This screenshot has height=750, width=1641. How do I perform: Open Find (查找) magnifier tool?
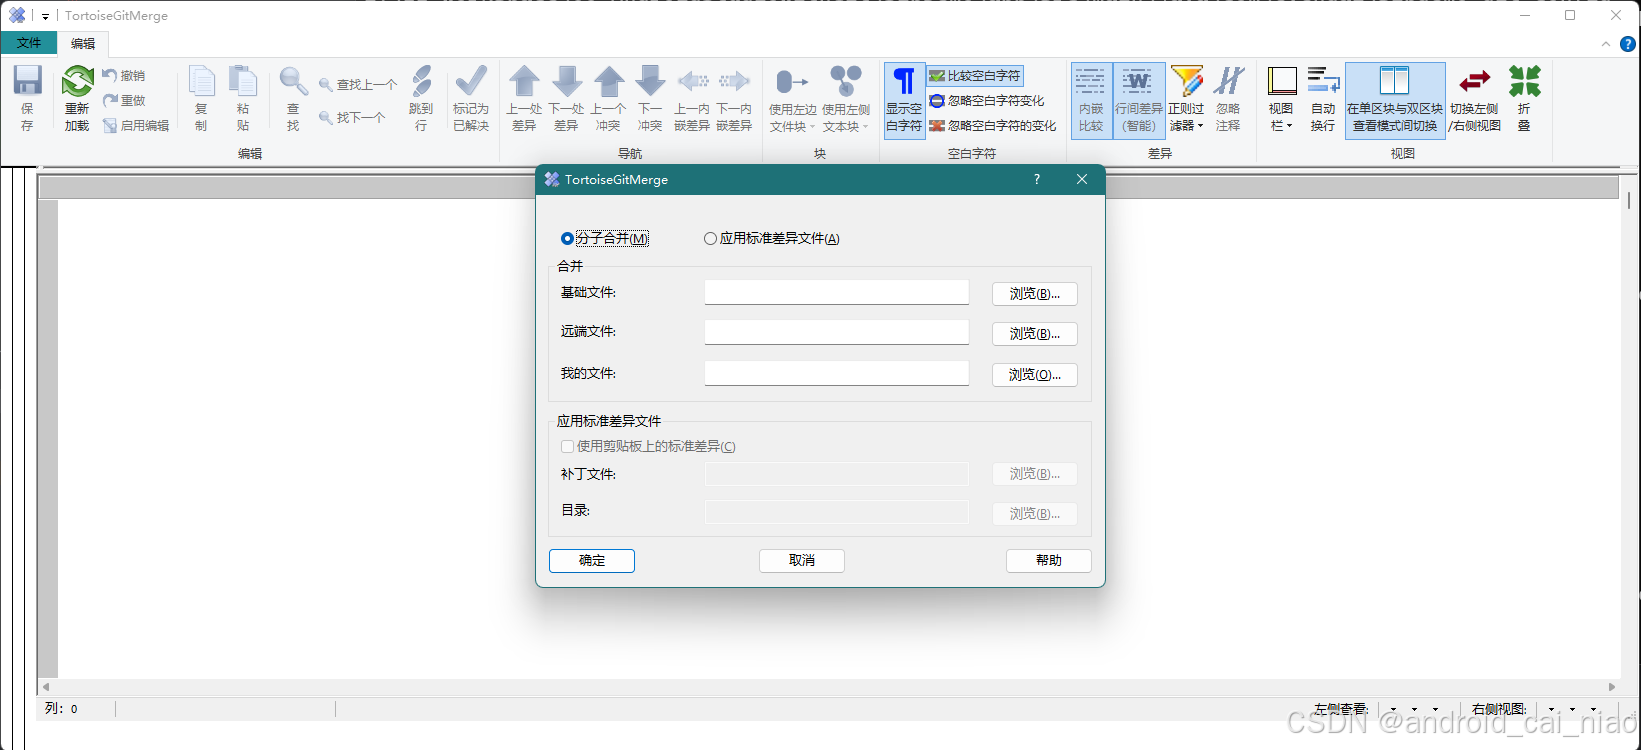[x=293, y=82]
